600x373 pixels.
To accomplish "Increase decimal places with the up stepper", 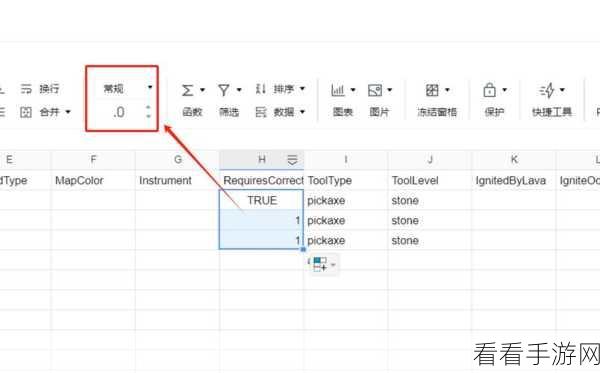I will [148, 108].
